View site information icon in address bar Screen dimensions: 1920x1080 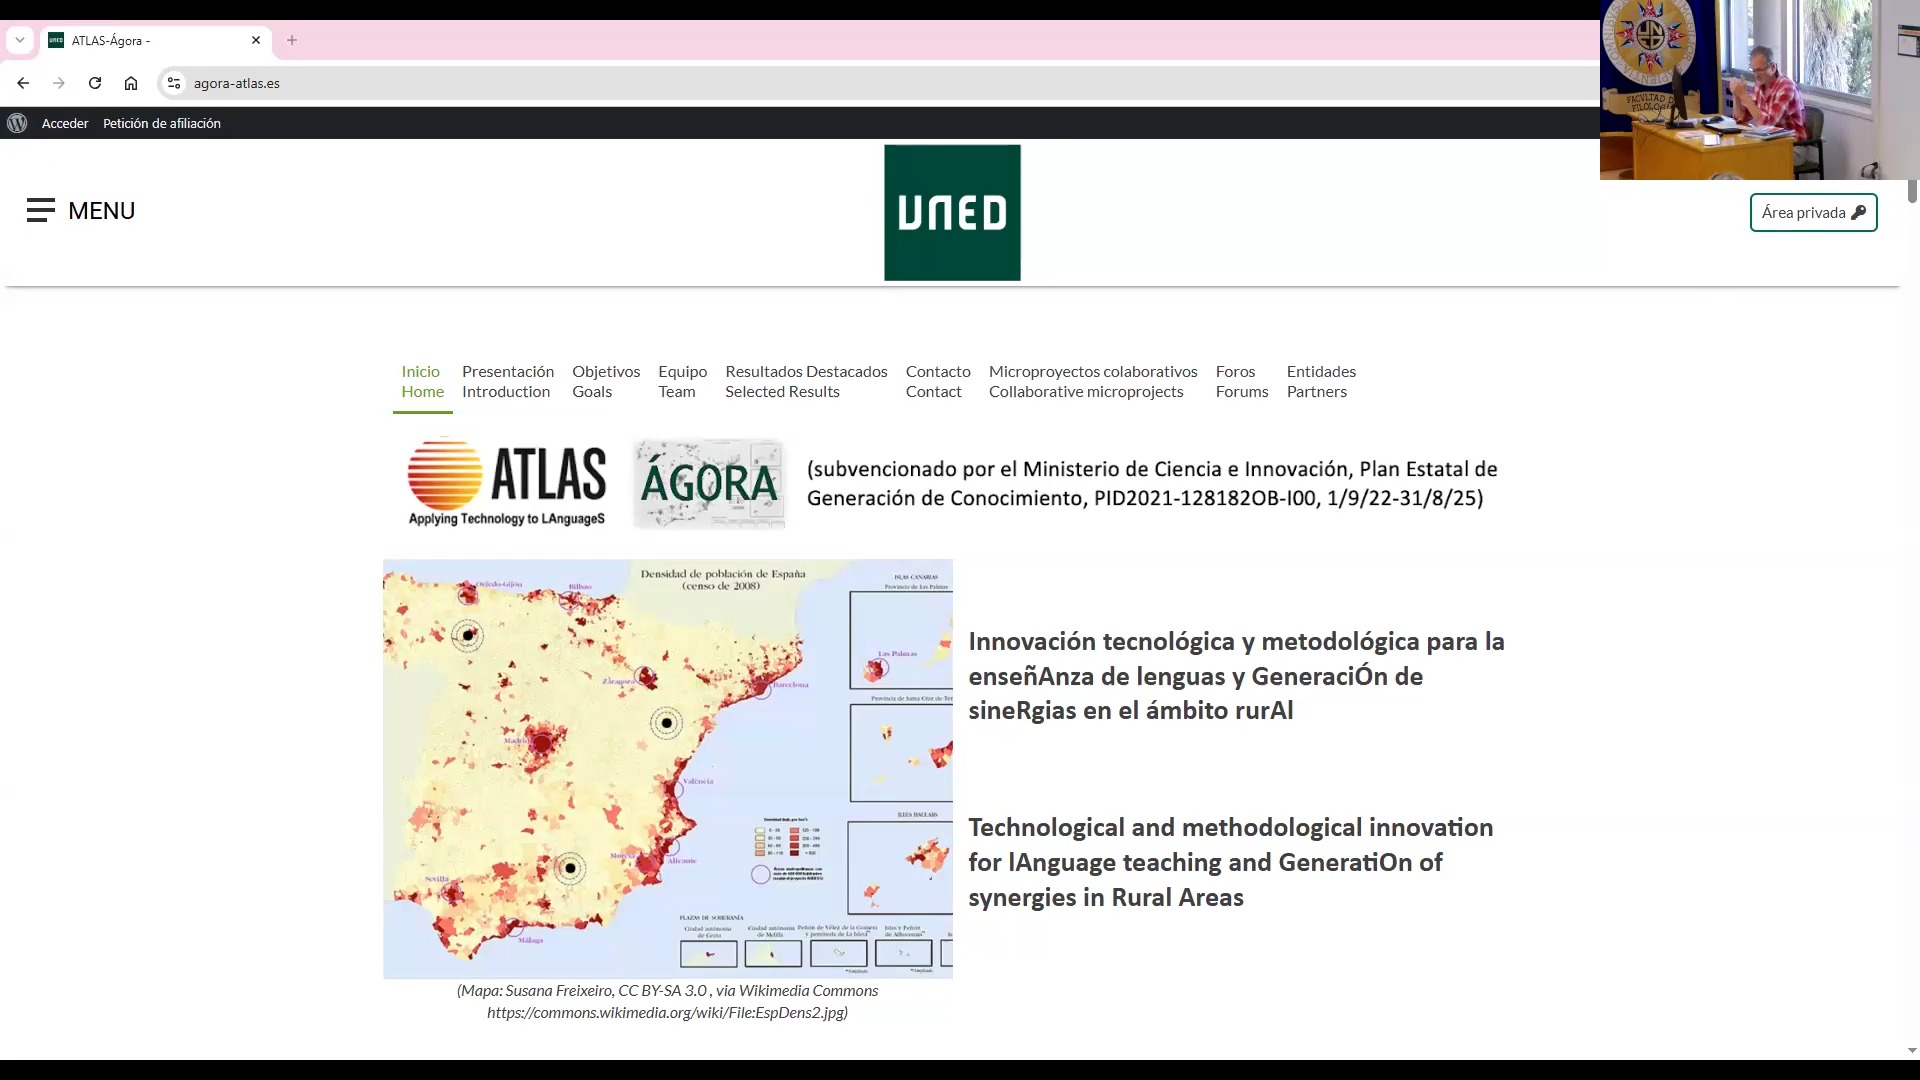pyautogui.click(x=174, y=83)
